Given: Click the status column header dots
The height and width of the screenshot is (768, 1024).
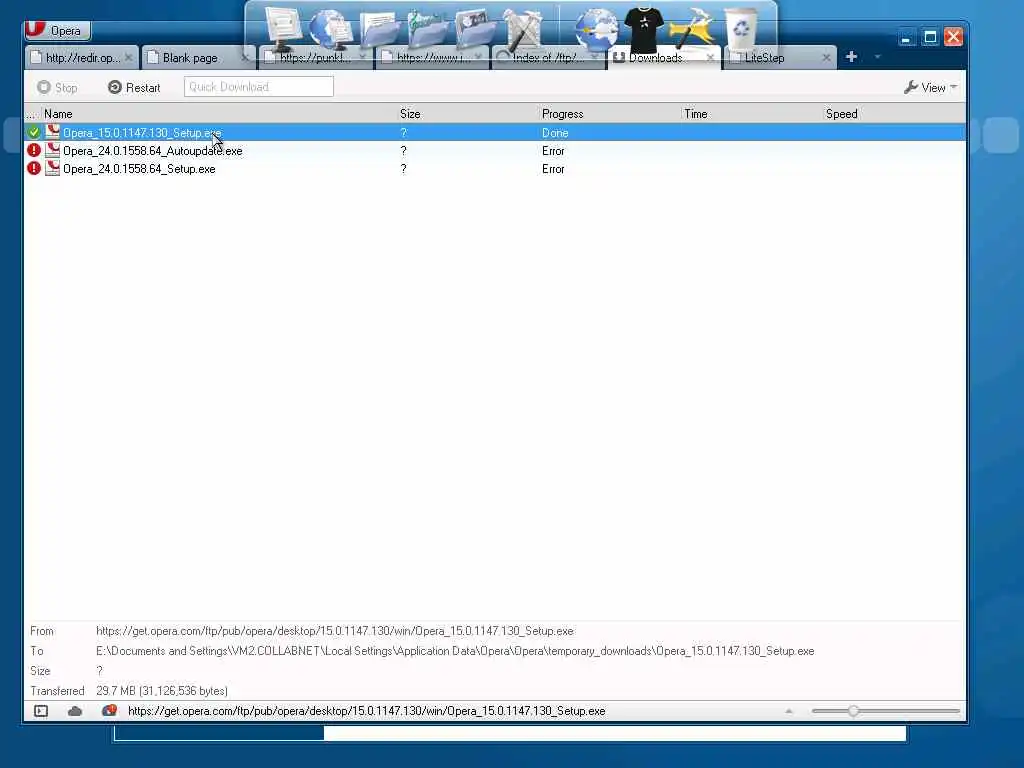Looking at the screenshot, I should [x=32, y=114].
